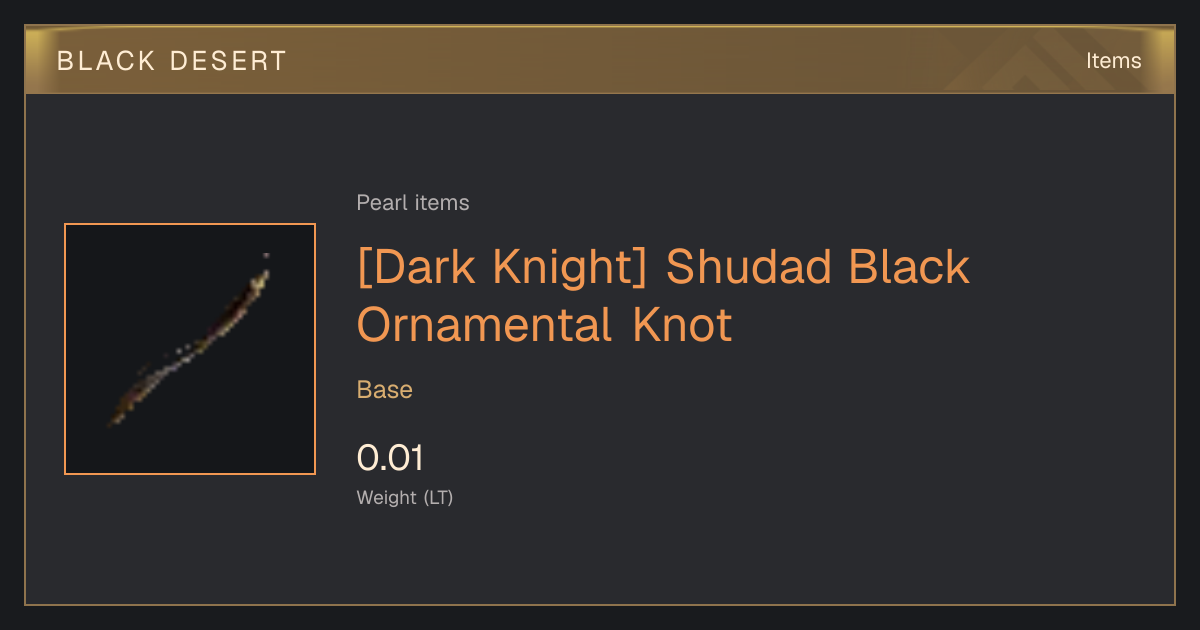Click the Weight (LT) caption

(x=405, y=497)
